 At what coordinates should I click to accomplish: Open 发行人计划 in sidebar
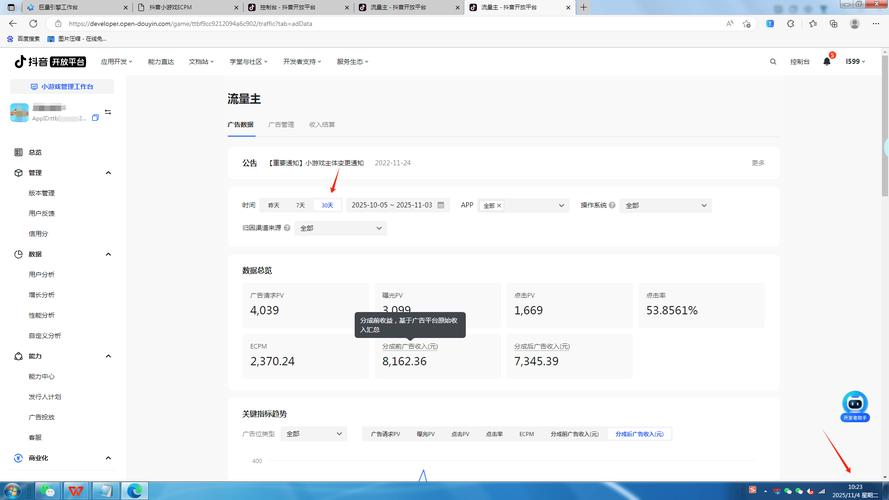coord(45,397)
